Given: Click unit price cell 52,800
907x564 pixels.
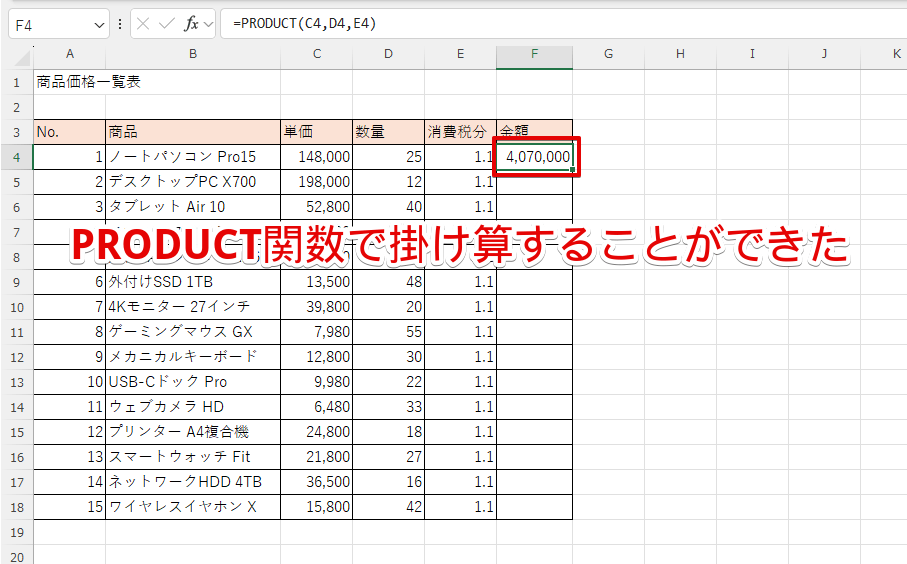Looking at the screenshot, I should pyautogui.click(x=316, y=207).
